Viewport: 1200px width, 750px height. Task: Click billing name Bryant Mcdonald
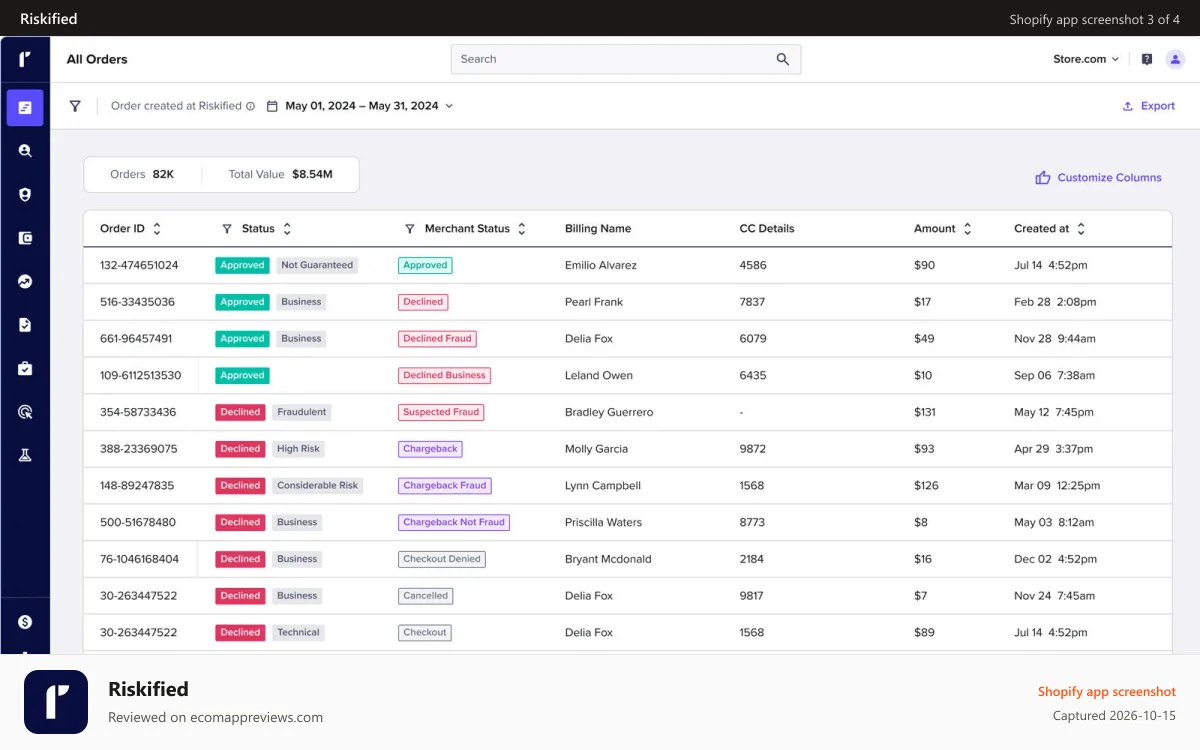coord(608,559)
